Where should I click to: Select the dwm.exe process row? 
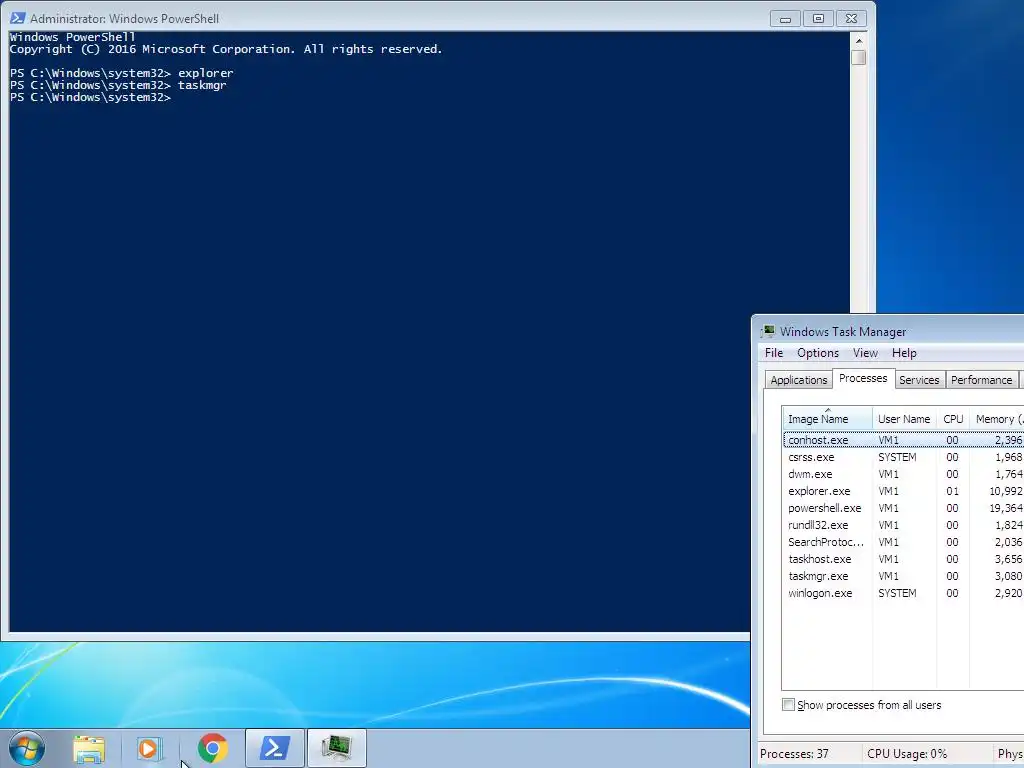click(903, 474)
